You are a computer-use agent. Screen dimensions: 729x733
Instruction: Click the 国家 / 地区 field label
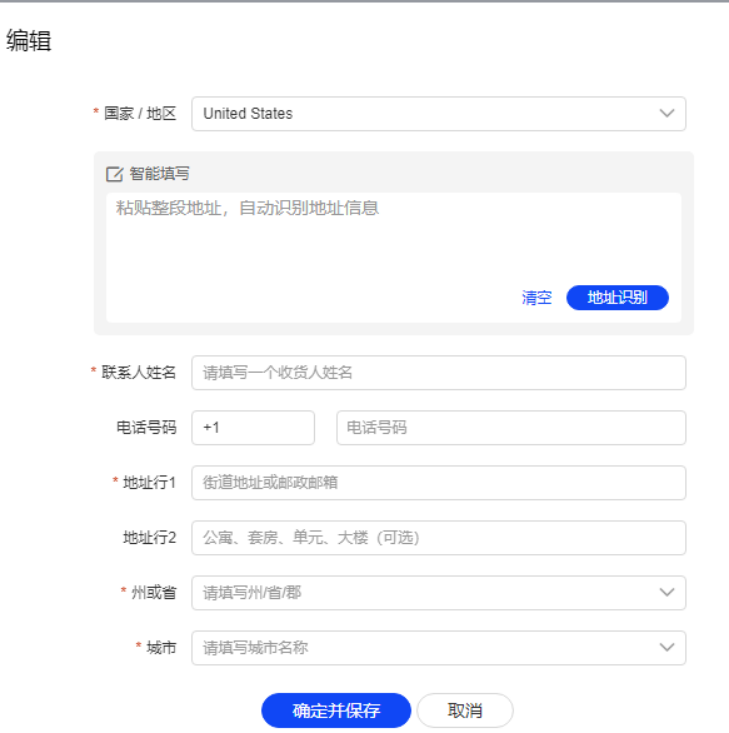[x=140, y=114]
